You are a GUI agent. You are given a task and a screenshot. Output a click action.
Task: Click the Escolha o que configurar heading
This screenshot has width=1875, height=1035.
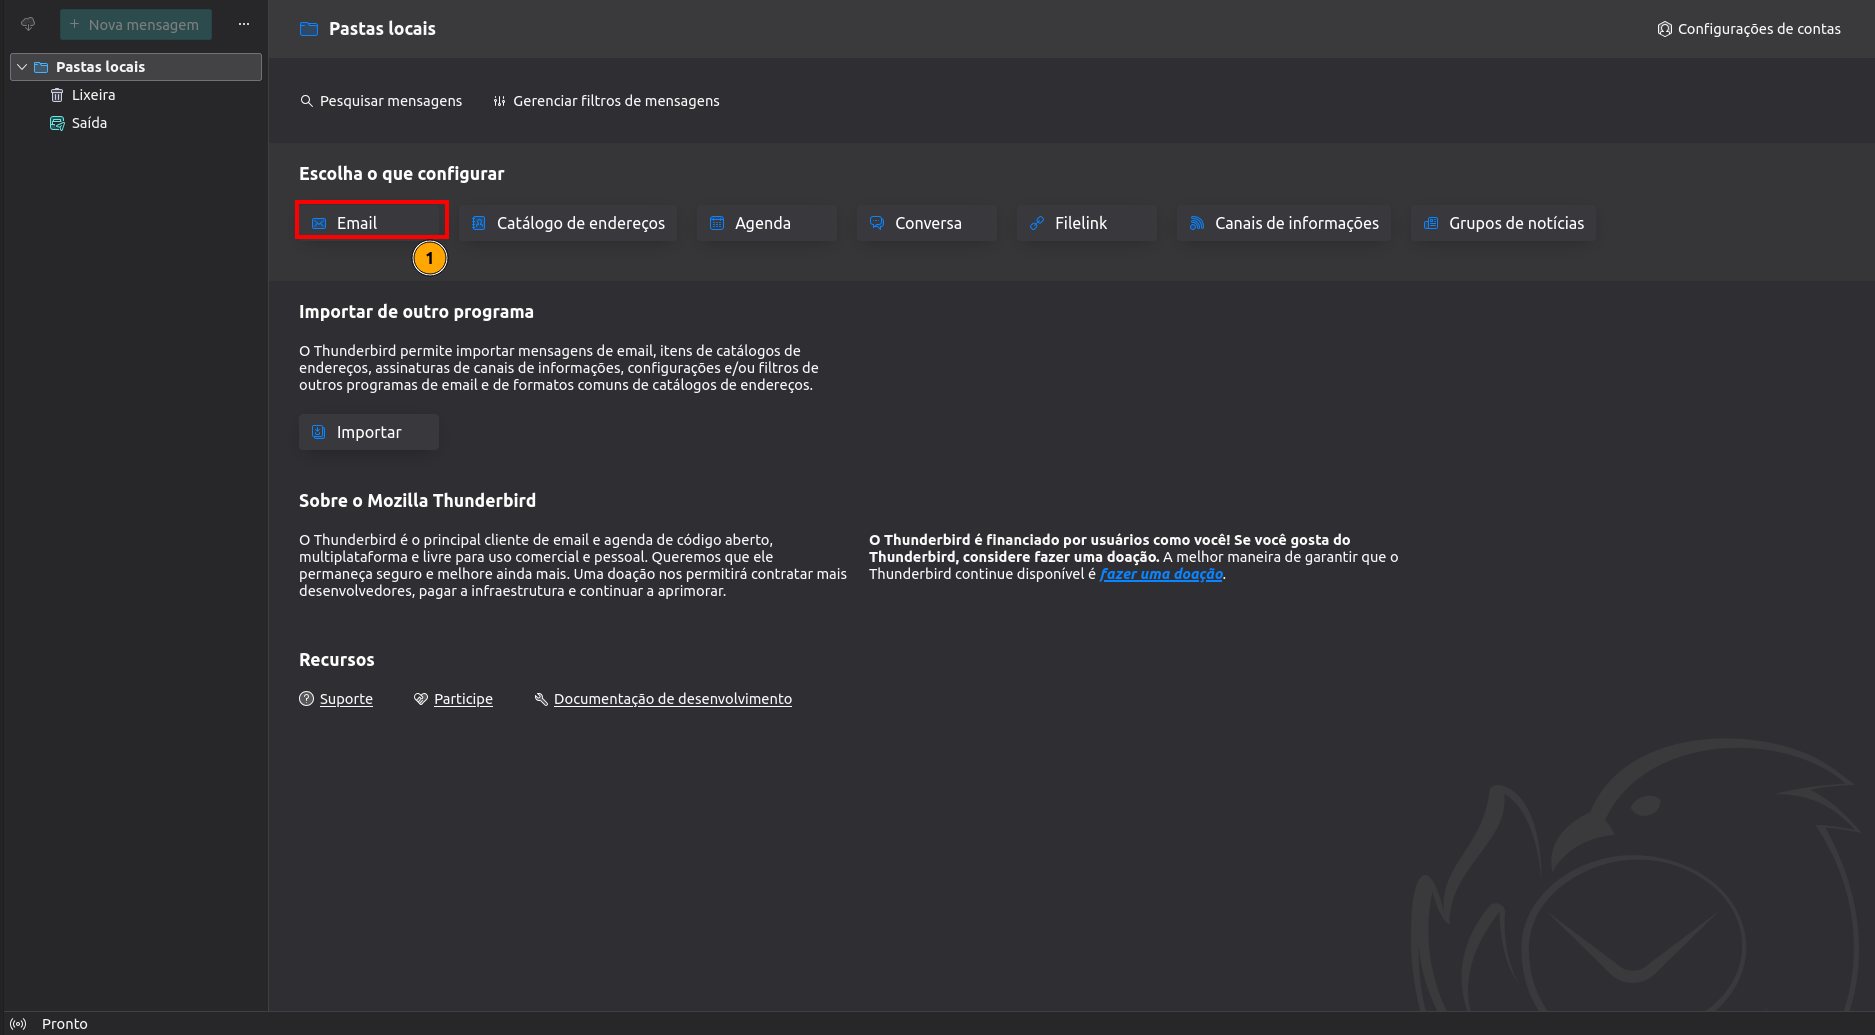click(401, 174)
